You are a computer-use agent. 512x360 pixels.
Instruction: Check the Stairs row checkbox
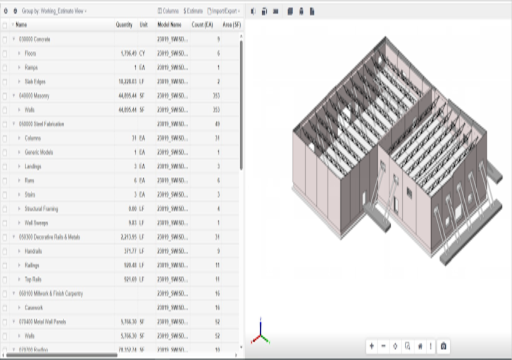(x=5, y=195)
